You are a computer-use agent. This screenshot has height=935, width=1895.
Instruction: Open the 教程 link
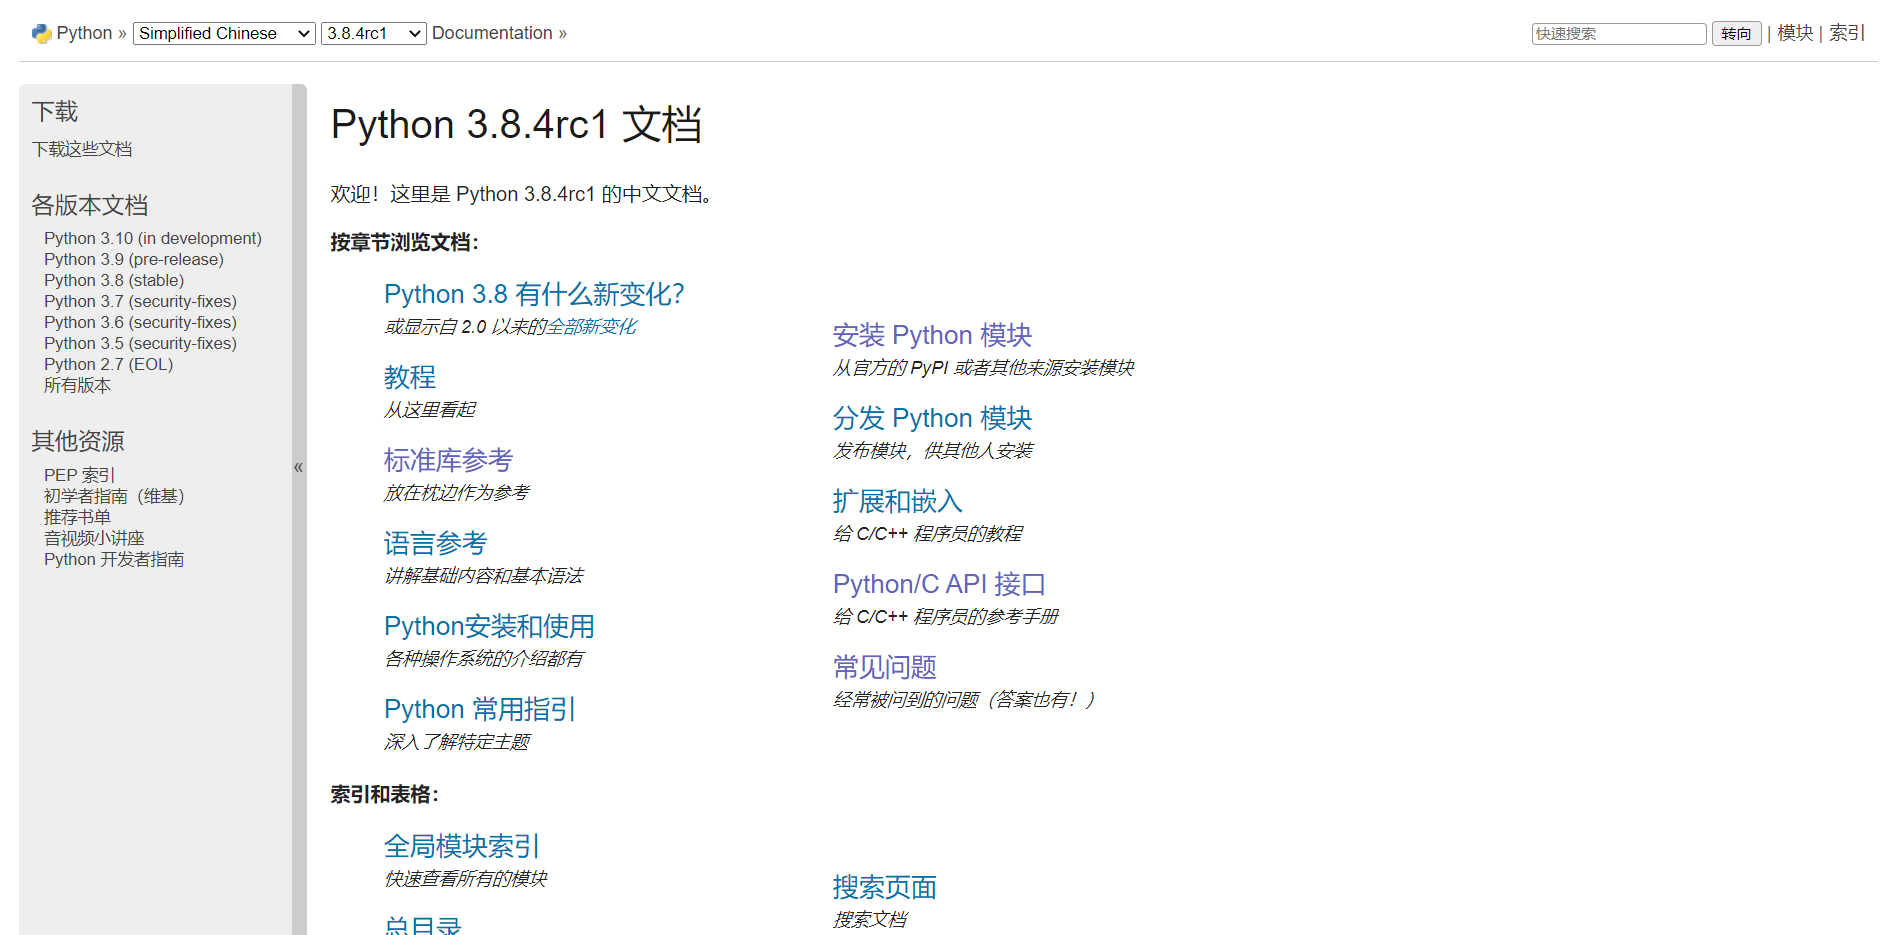(410, 377)
